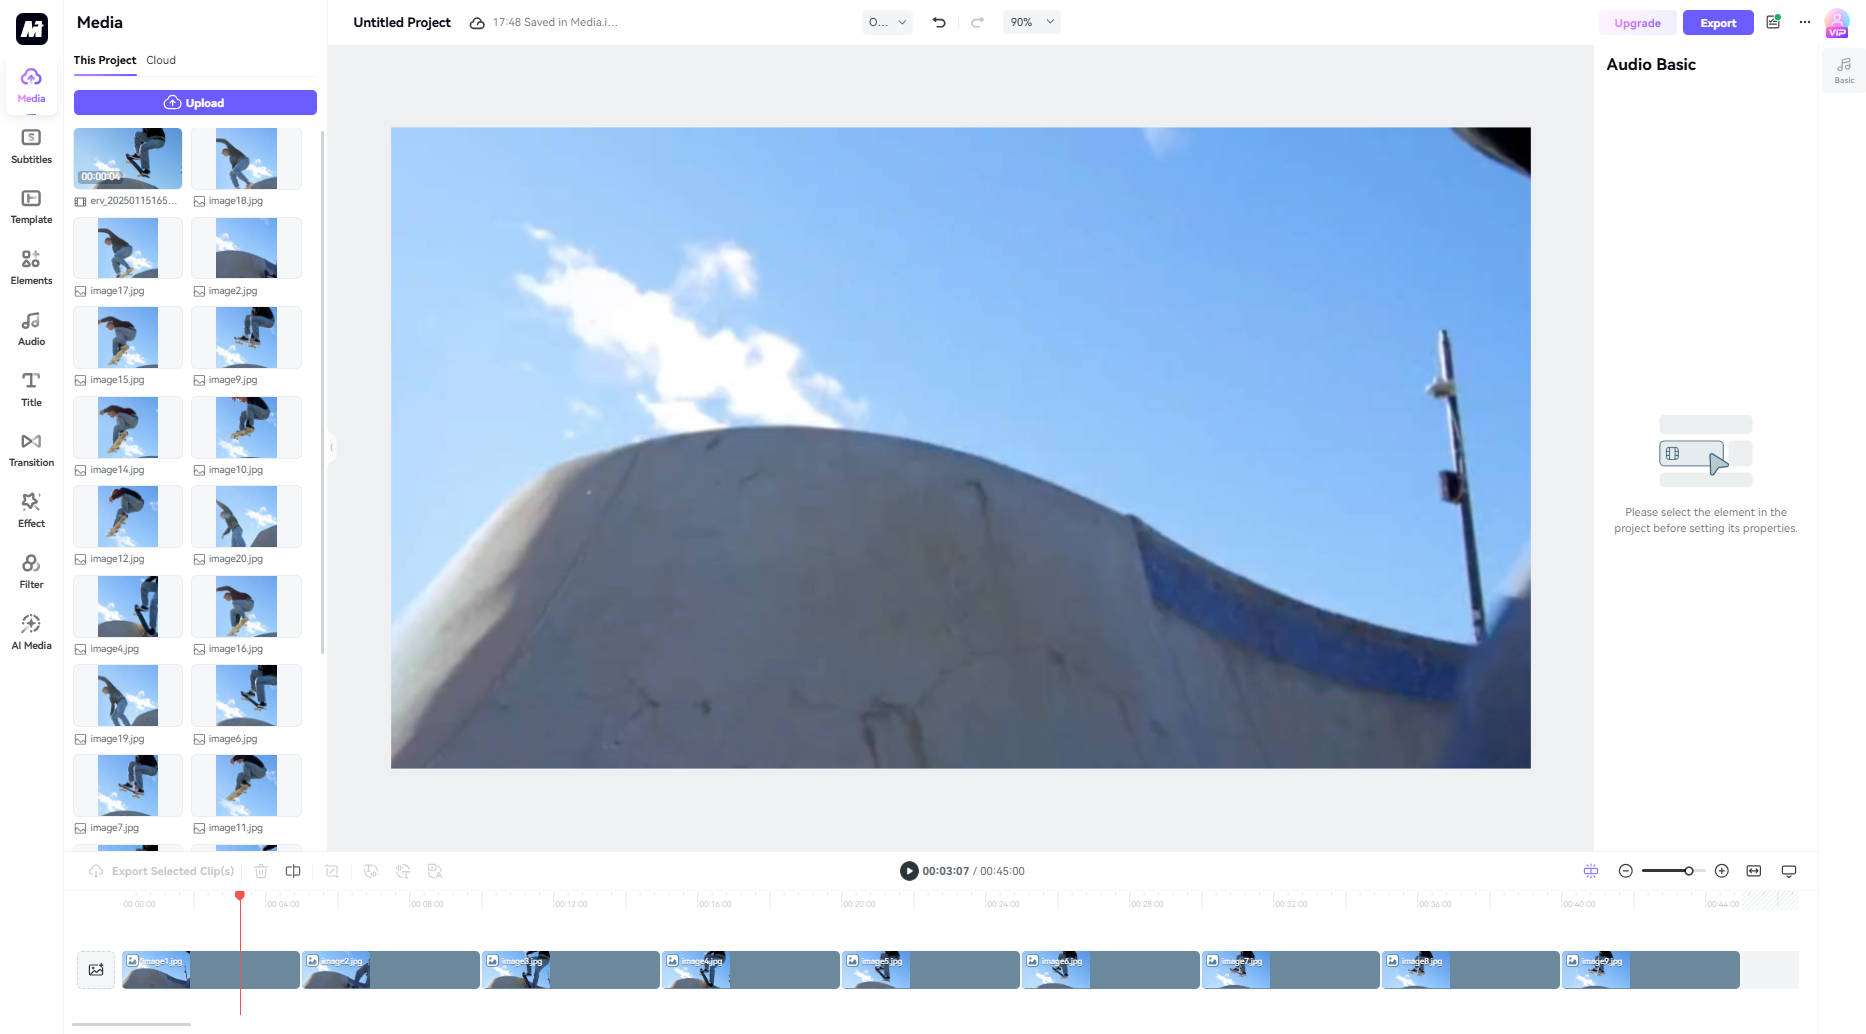Click the Export button

pyautogui.click(x=1718, y=23)
